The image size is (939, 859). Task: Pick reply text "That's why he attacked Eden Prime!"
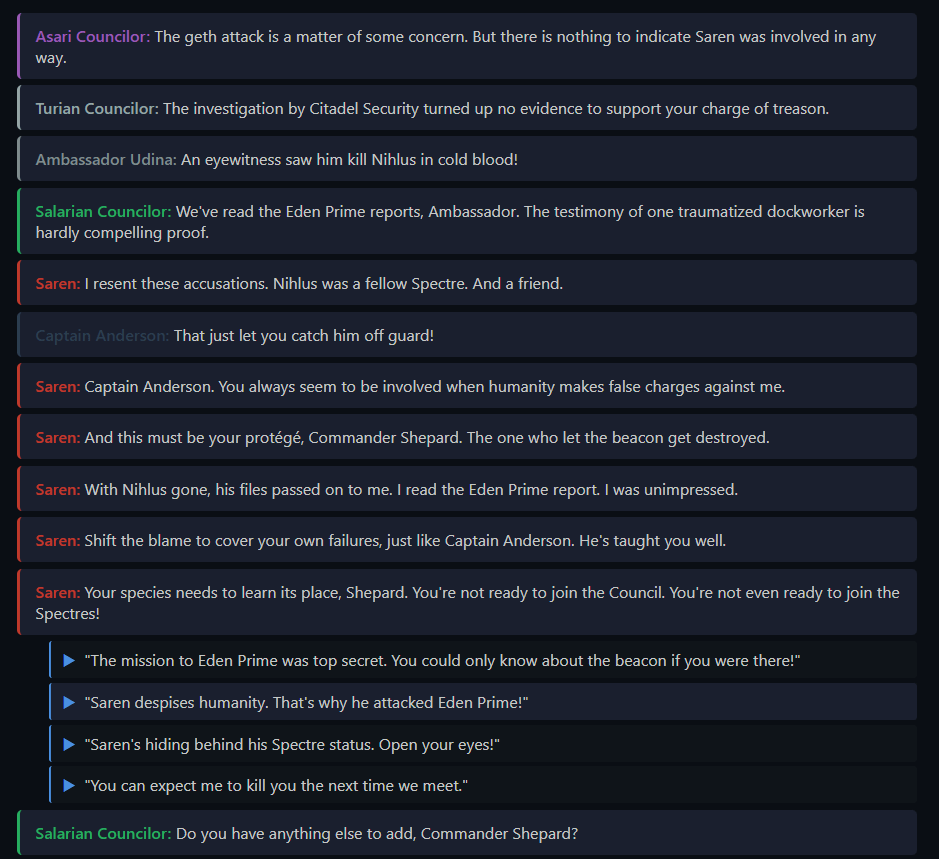400,703
